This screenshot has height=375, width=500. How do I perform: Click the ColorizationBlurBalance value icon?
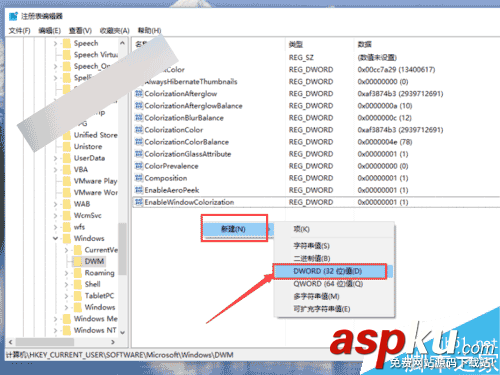click(139, 117)
